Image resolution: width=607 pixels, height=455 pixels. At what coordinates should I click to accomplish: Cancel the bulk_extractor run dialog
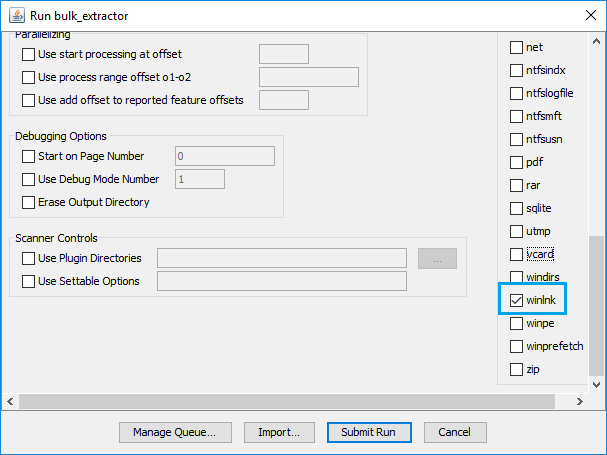(x=455, y=432)
